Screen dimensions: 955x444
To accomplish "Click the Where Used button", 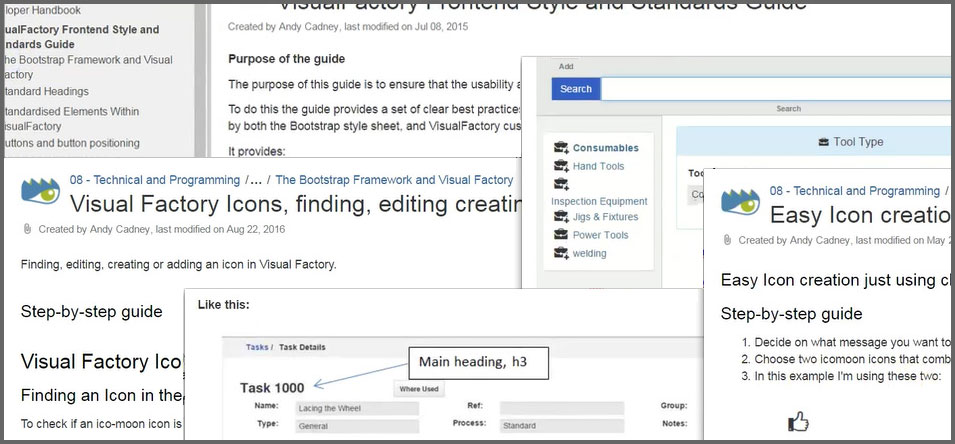I will point(419,389).
